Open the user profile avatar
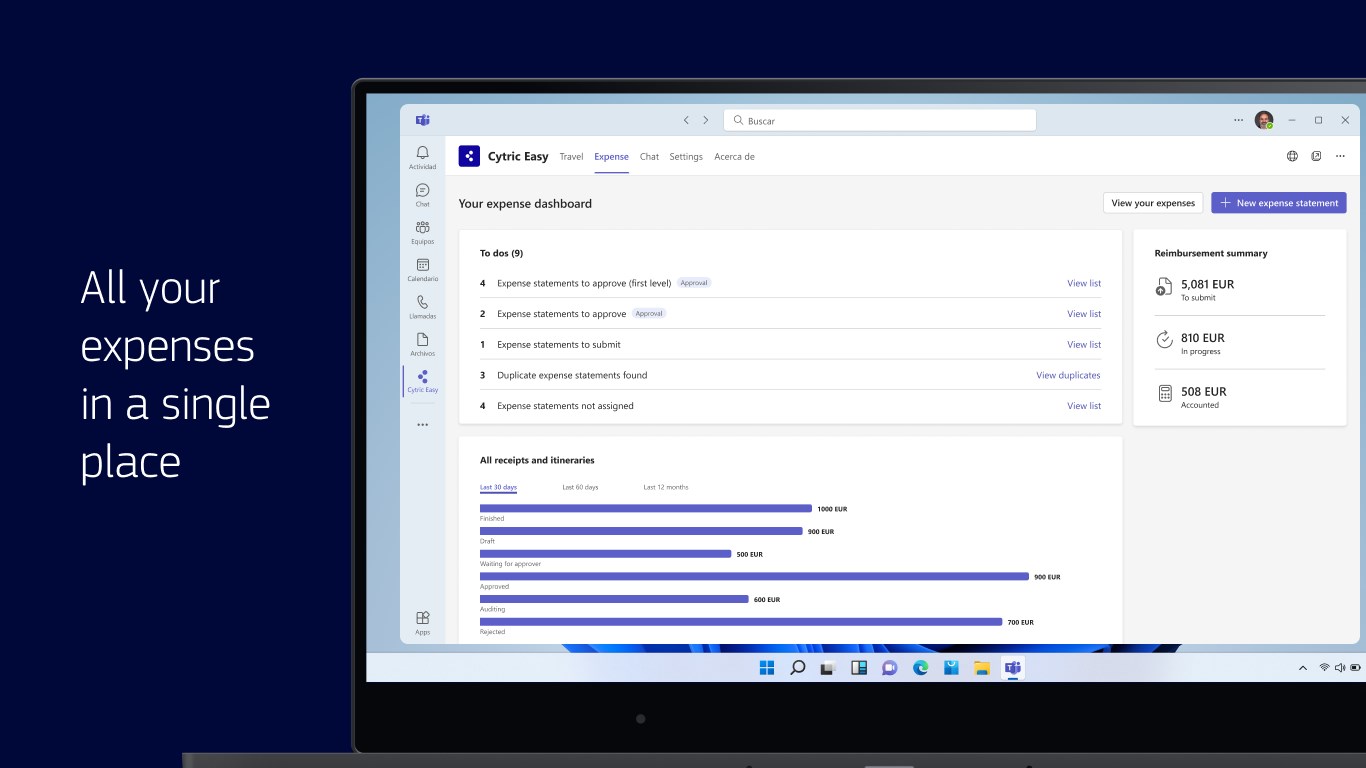Image resolution: width=1366 pixels, height=768 pixels. pos(1264,120)
